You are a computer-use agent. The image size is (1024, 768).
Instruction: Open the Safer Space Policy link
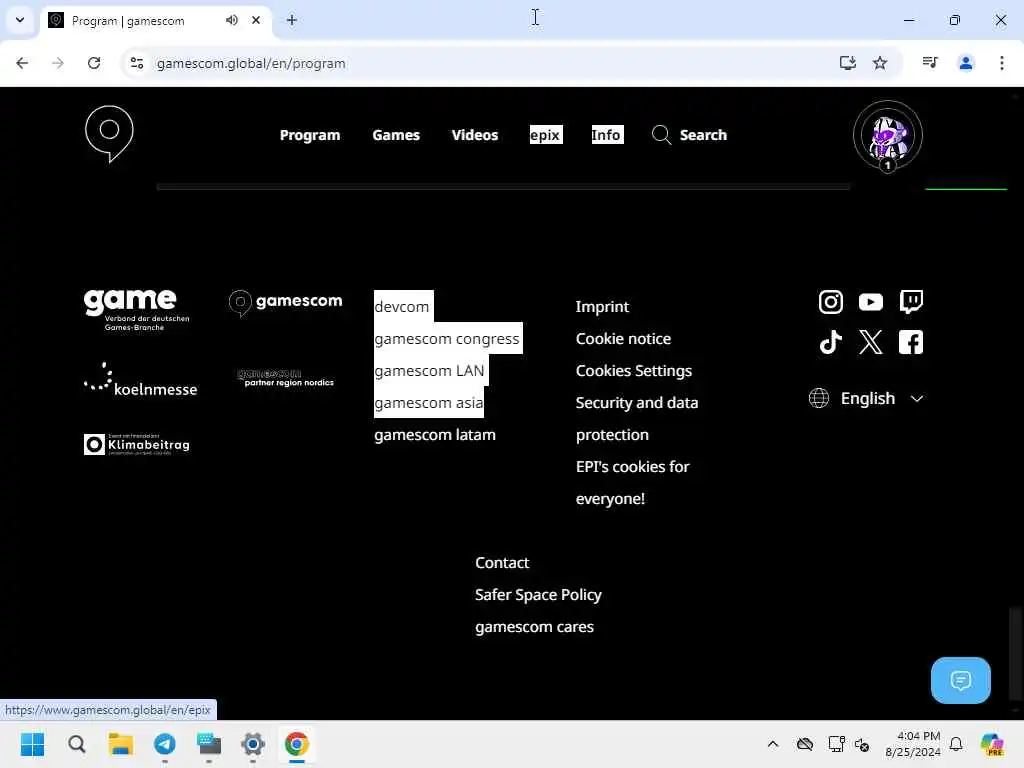[x=538, y=594]
